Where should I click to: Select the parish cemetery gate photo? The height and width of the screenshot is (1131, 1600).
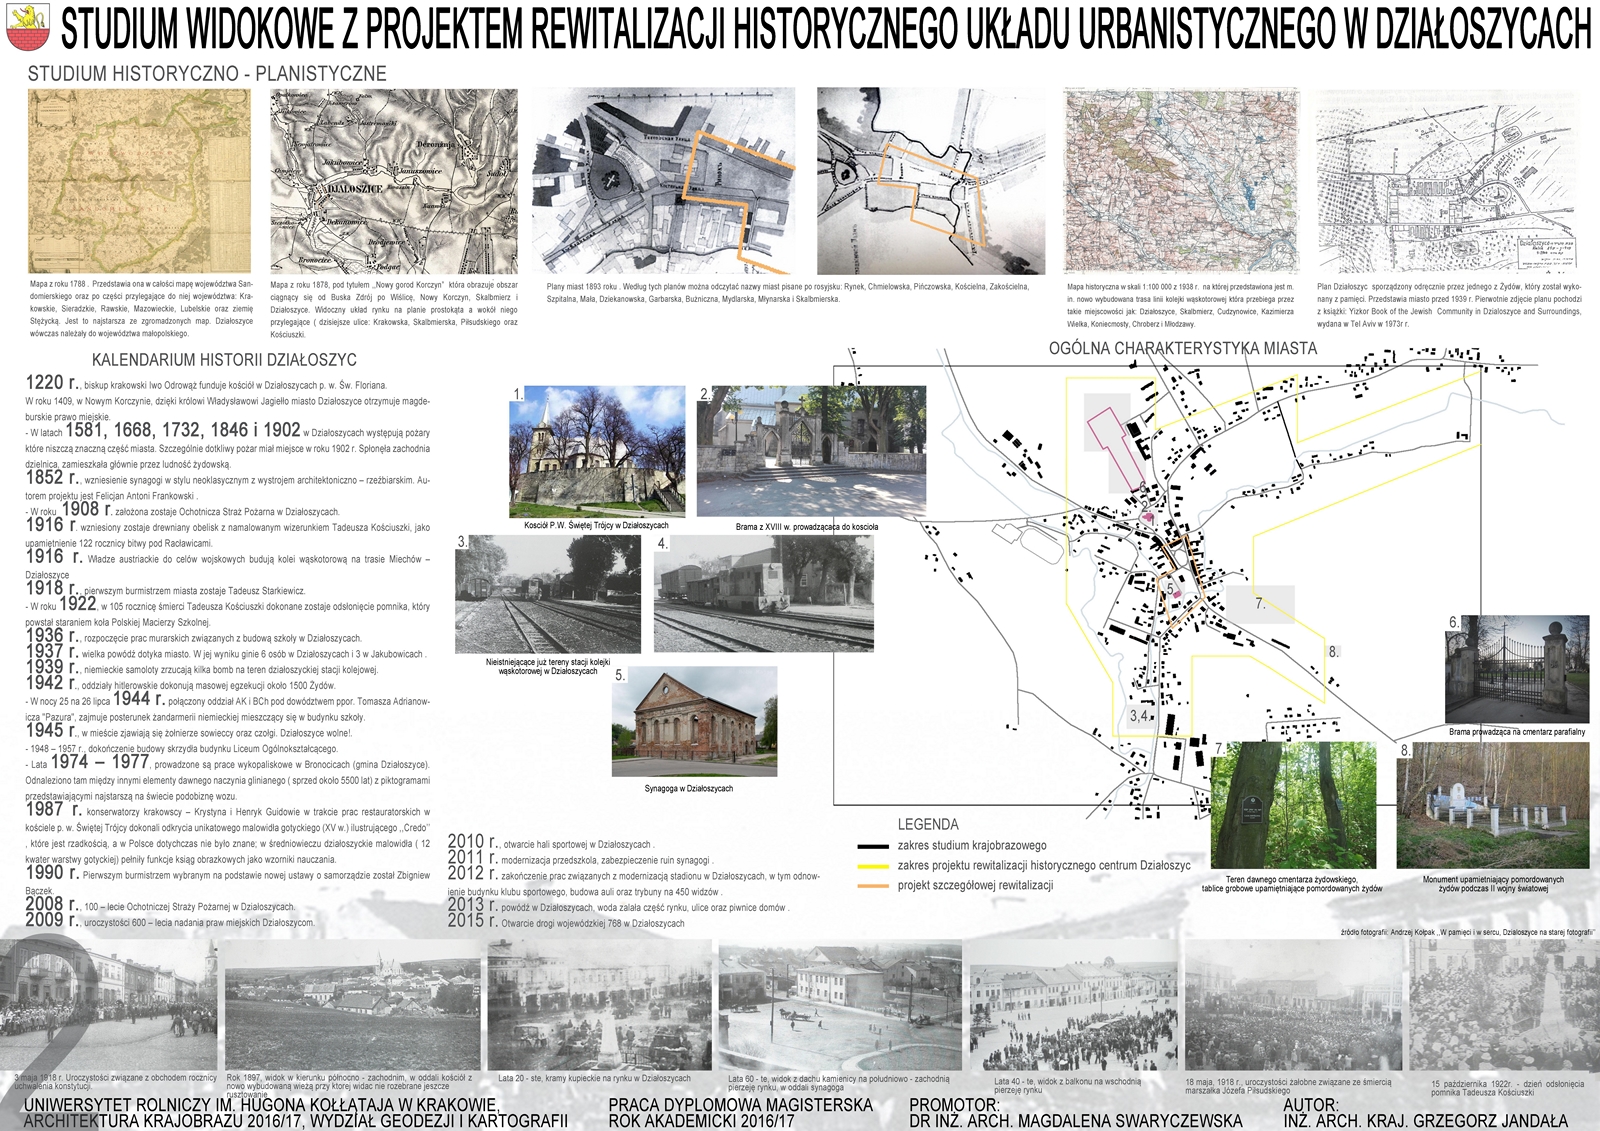[x=1517, y=670]
